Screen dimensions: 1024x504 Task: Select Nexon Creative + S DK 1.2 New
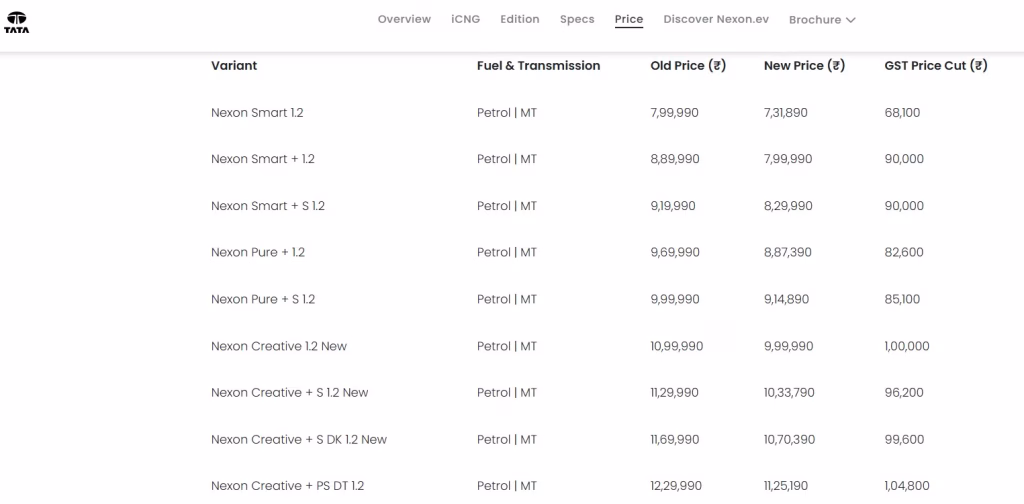pyautogui.click(x=299, y=439)
